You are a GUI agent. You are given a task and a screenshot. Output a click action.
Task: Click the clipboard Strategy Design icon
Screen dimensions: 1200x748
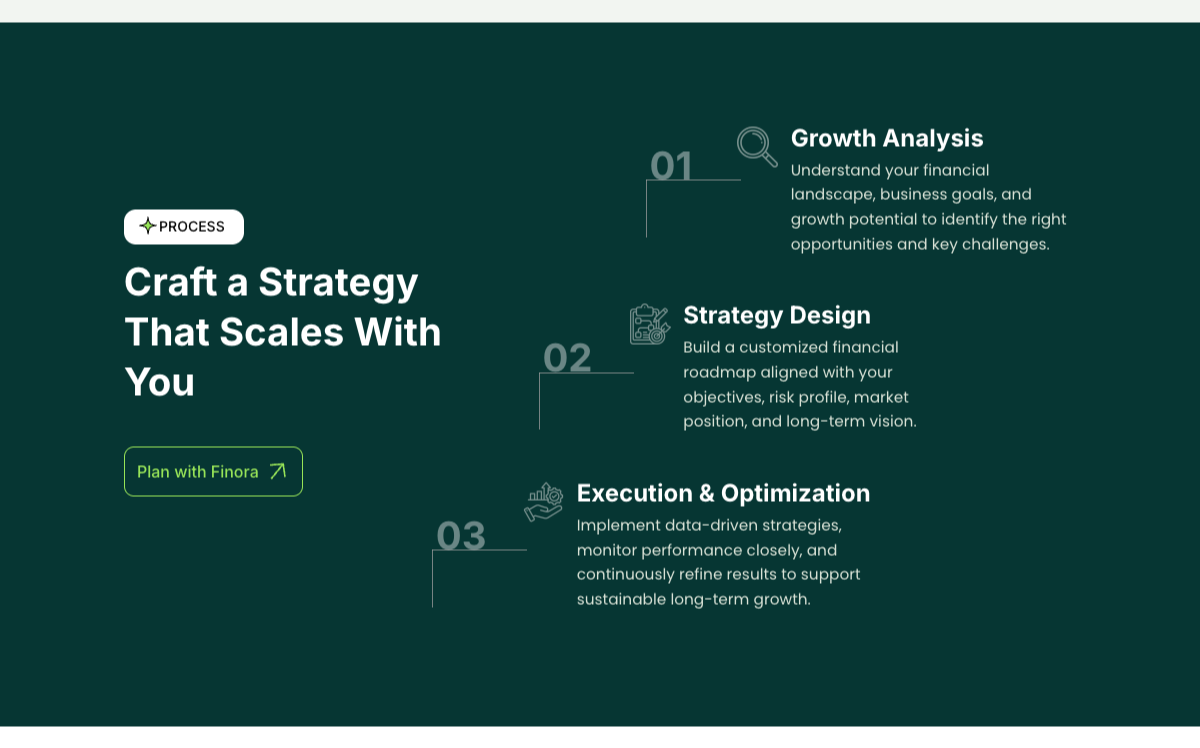[650, 324]
